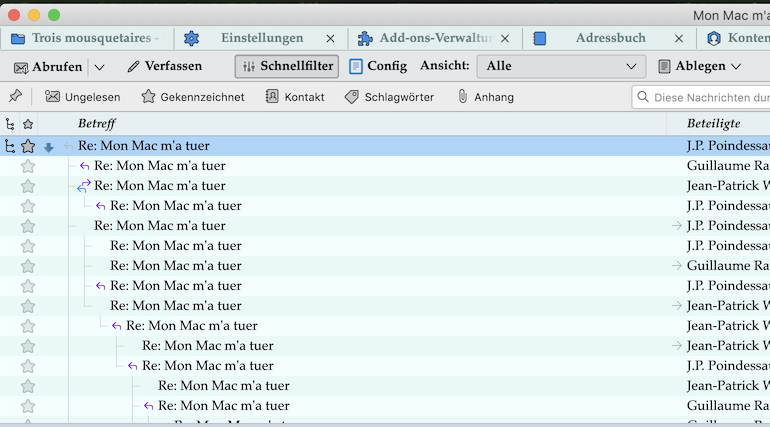The image size is (770, 427).
Task: Filter by Gekennzeichnet starred messages
Action: [x=193, y=97]
